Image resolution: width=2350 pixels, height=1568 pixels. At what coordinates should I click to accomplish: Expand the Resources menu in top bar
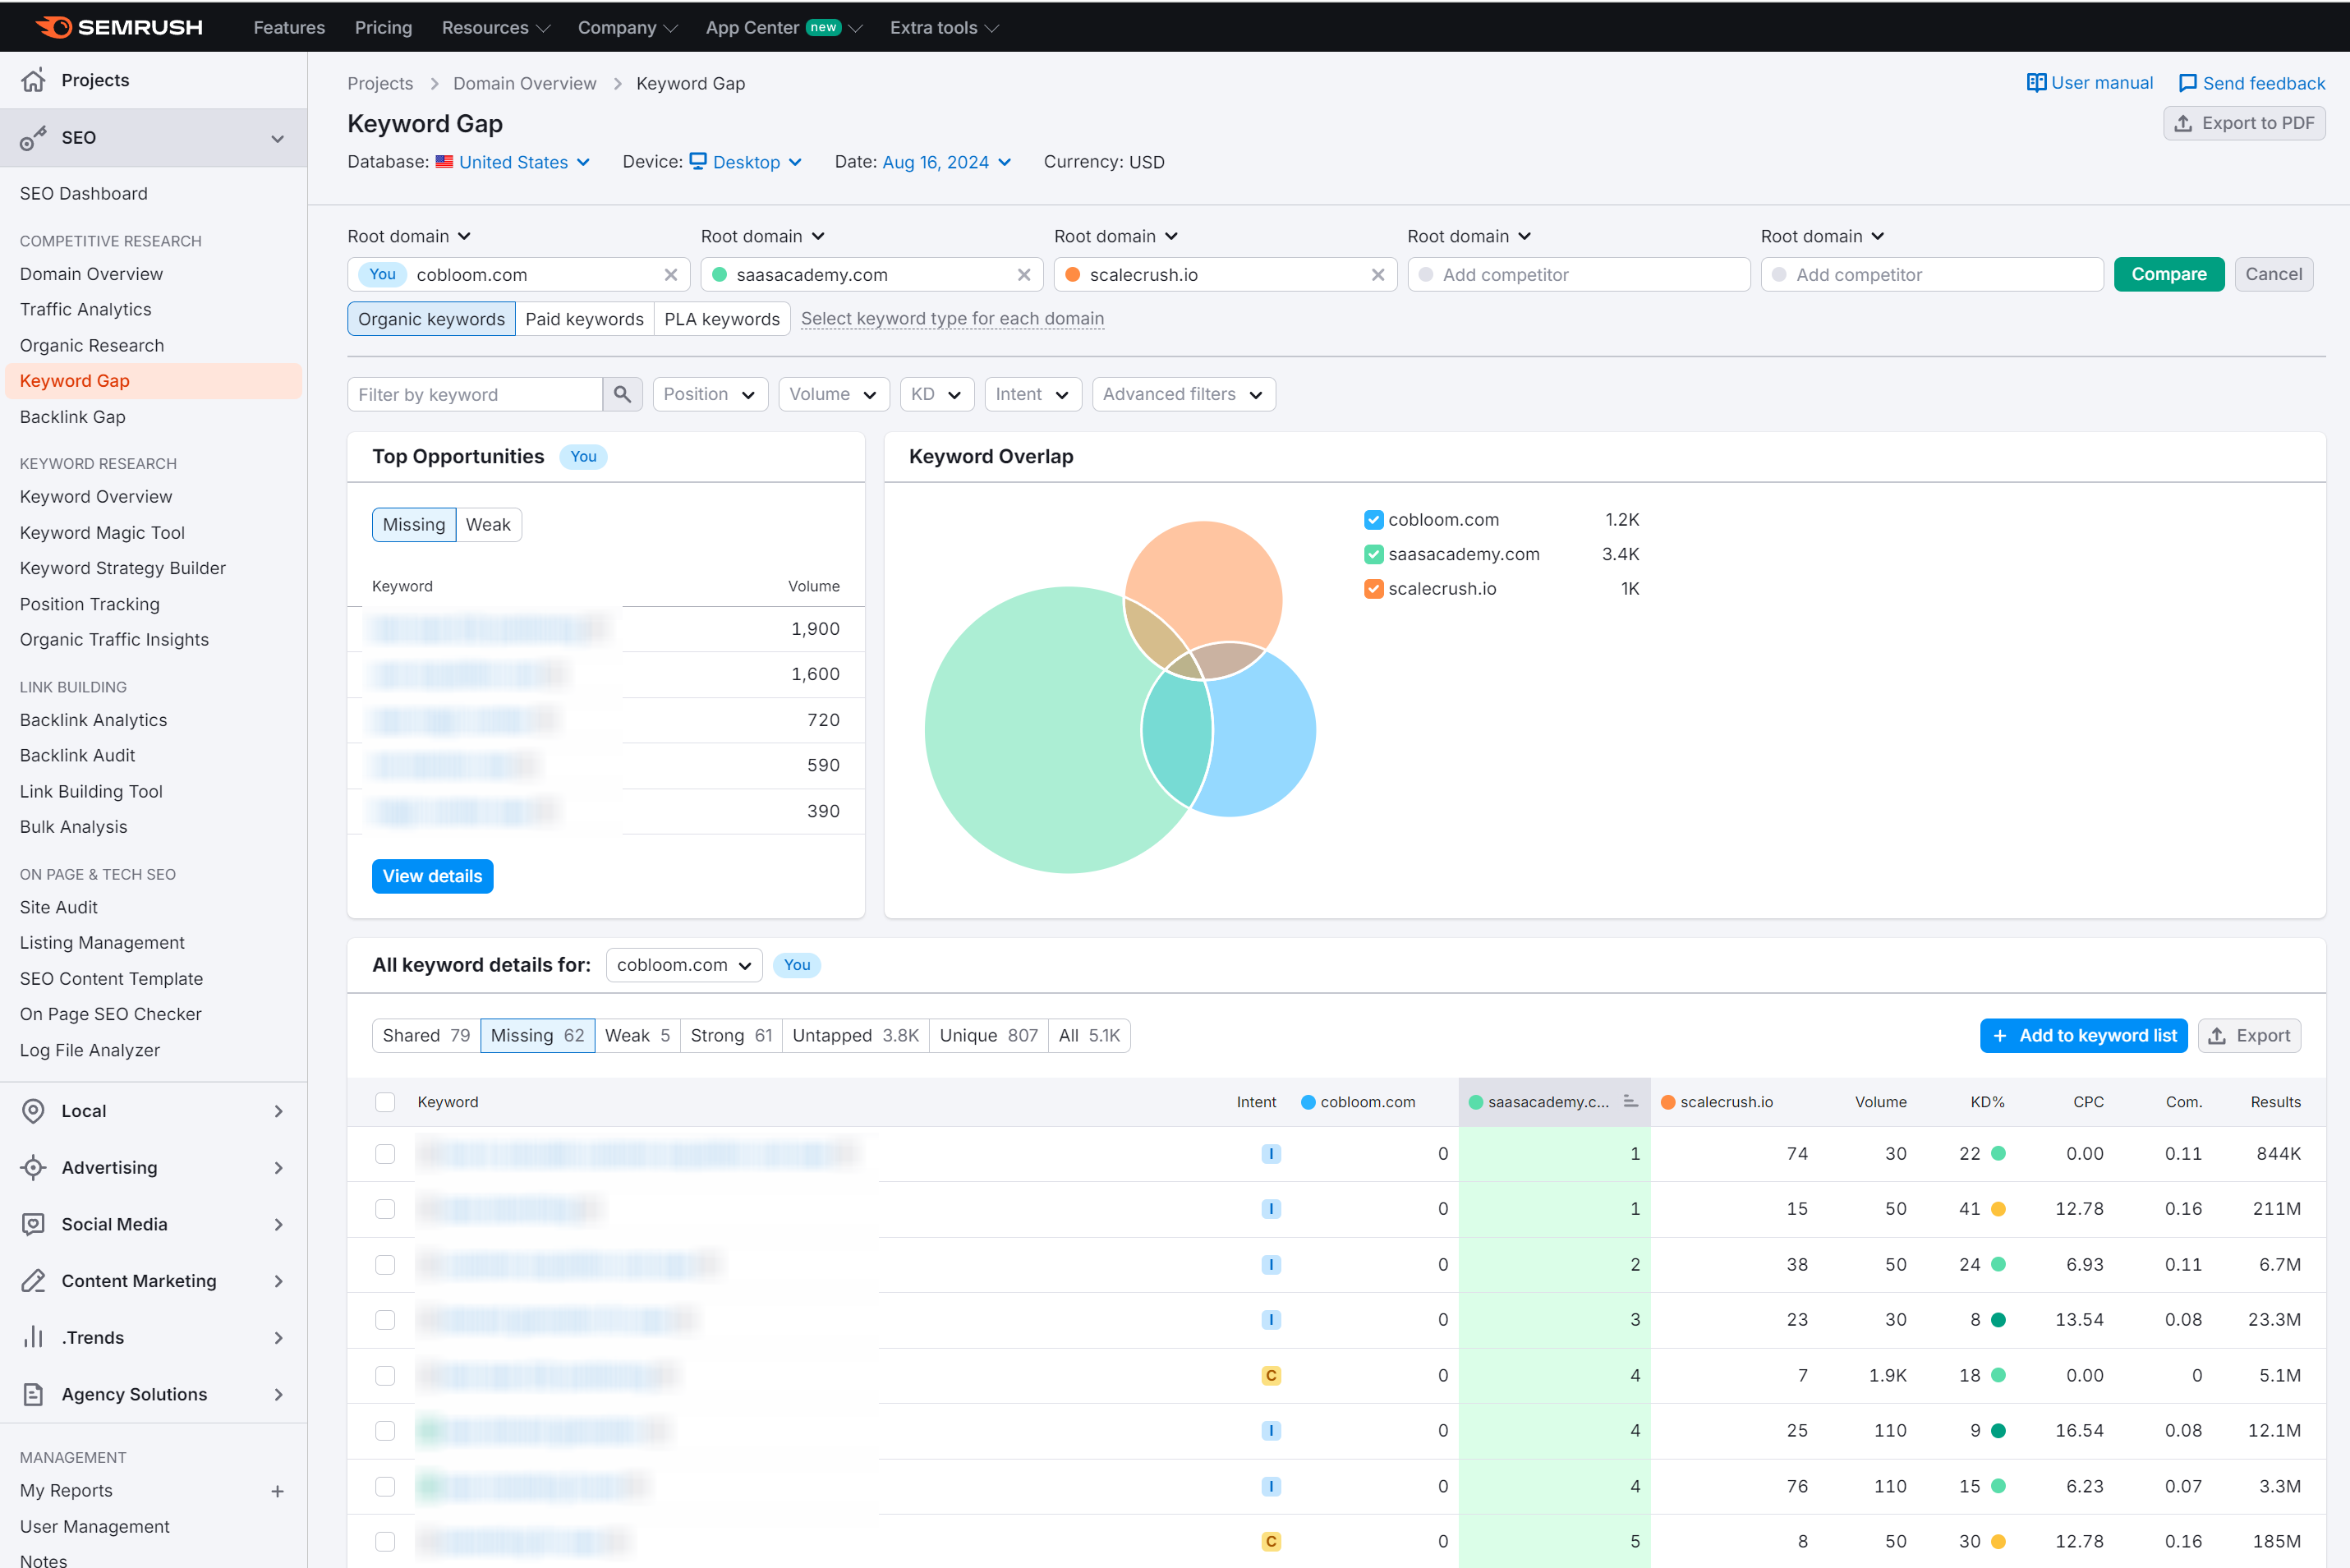click(496, 27)
